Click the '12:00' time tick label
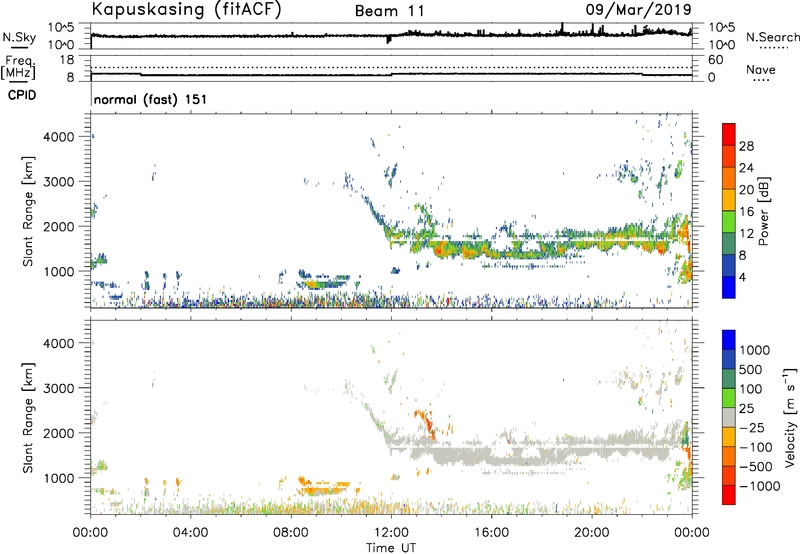Viewport: 800px width, 554px height. point(391,533)
